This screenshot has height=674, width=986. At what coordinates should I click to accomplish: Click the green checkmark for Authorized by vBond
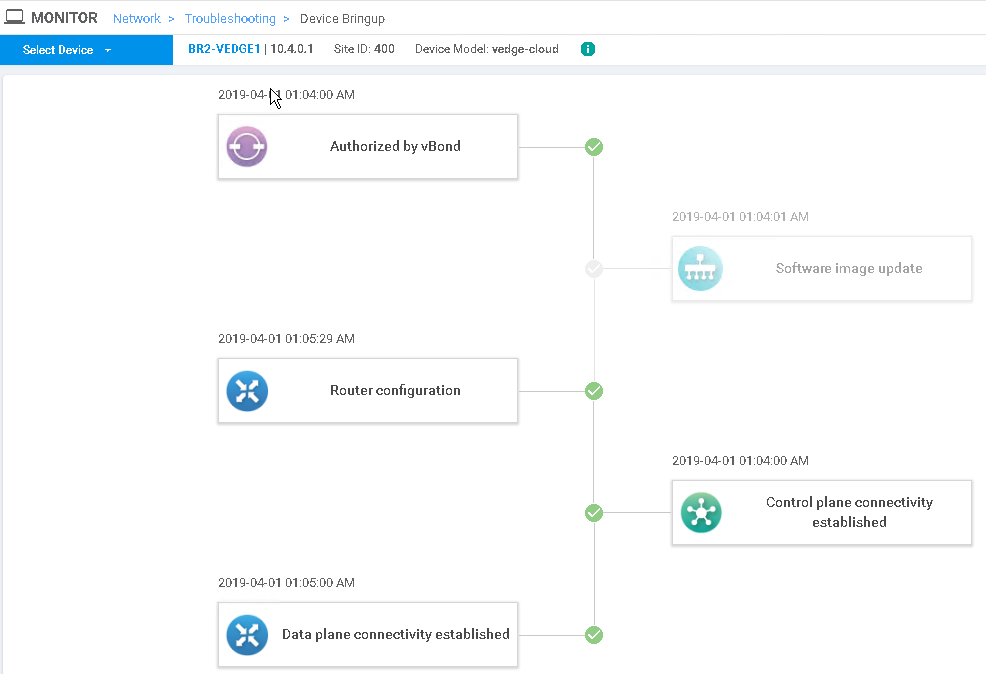click(x=594, y=147)
